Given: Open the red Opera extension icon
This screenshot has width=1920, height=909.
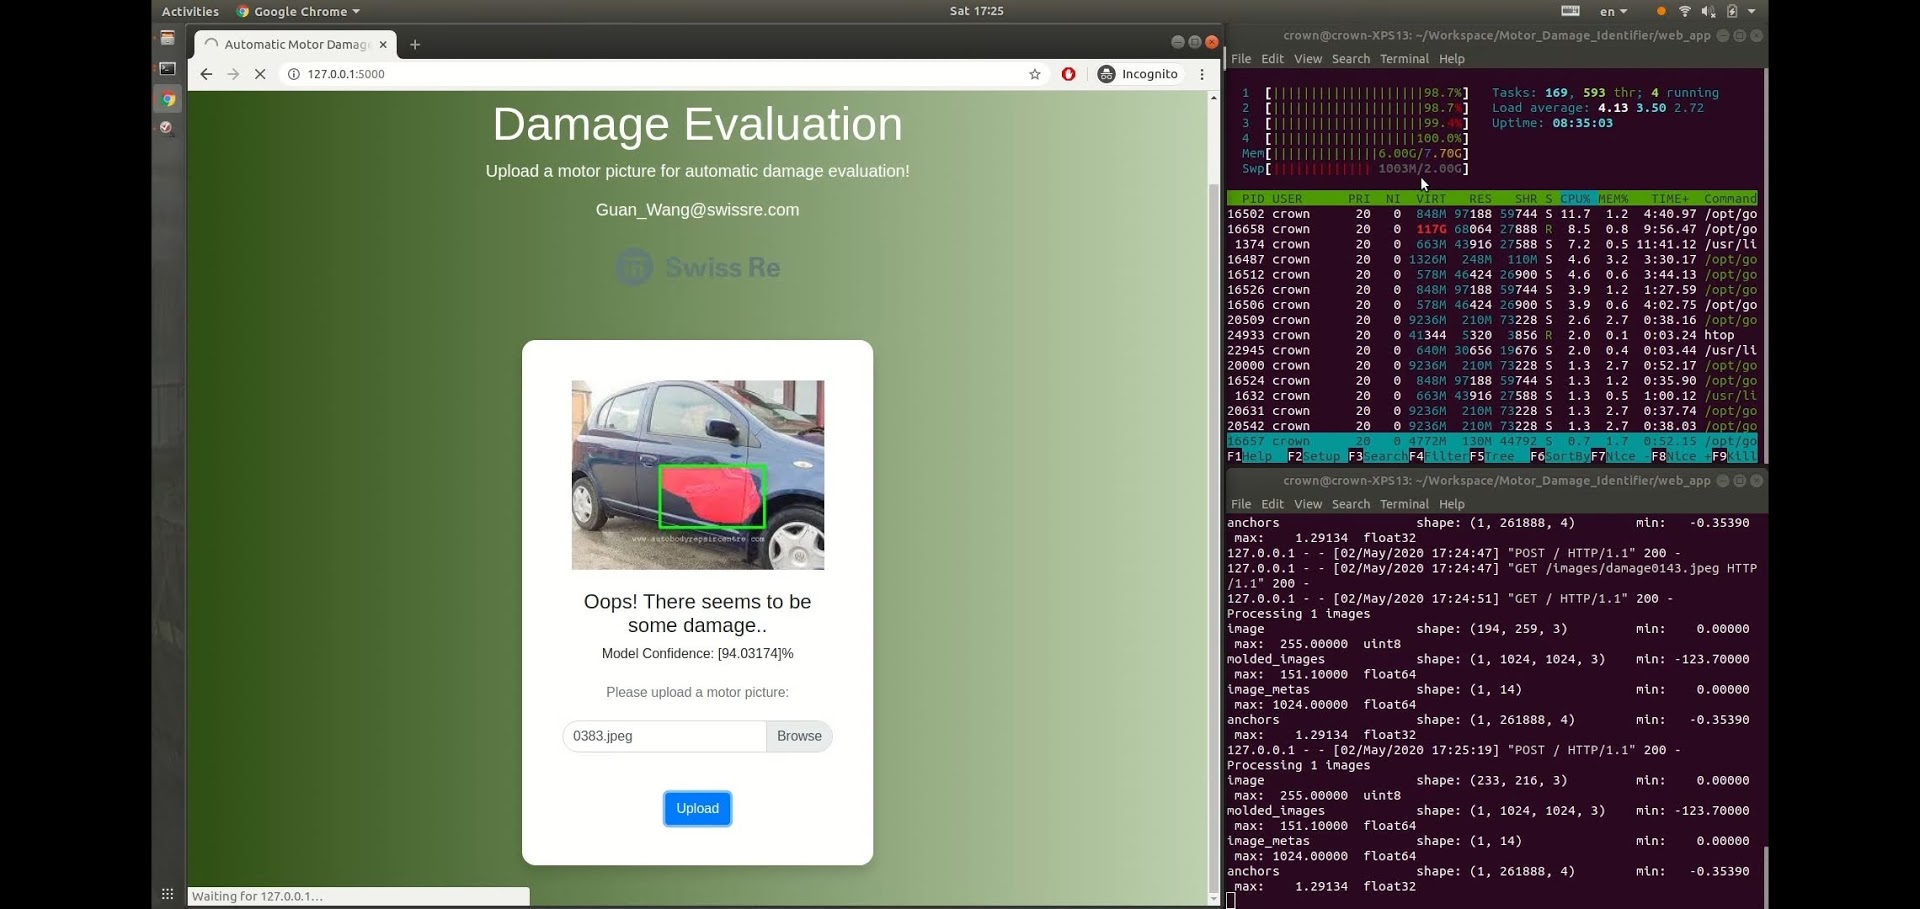Looking at the screenshot, I should (1068, 74).
